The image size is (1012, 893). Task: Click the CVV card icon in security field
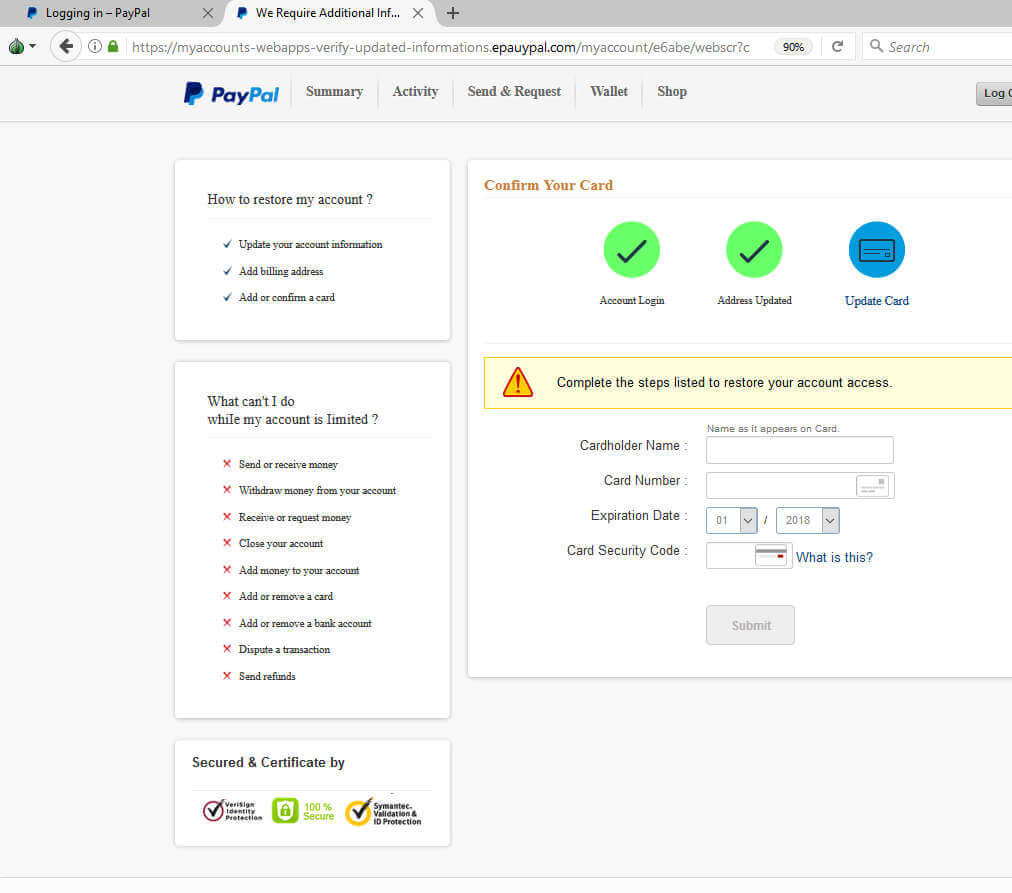(x=771, y=555)
